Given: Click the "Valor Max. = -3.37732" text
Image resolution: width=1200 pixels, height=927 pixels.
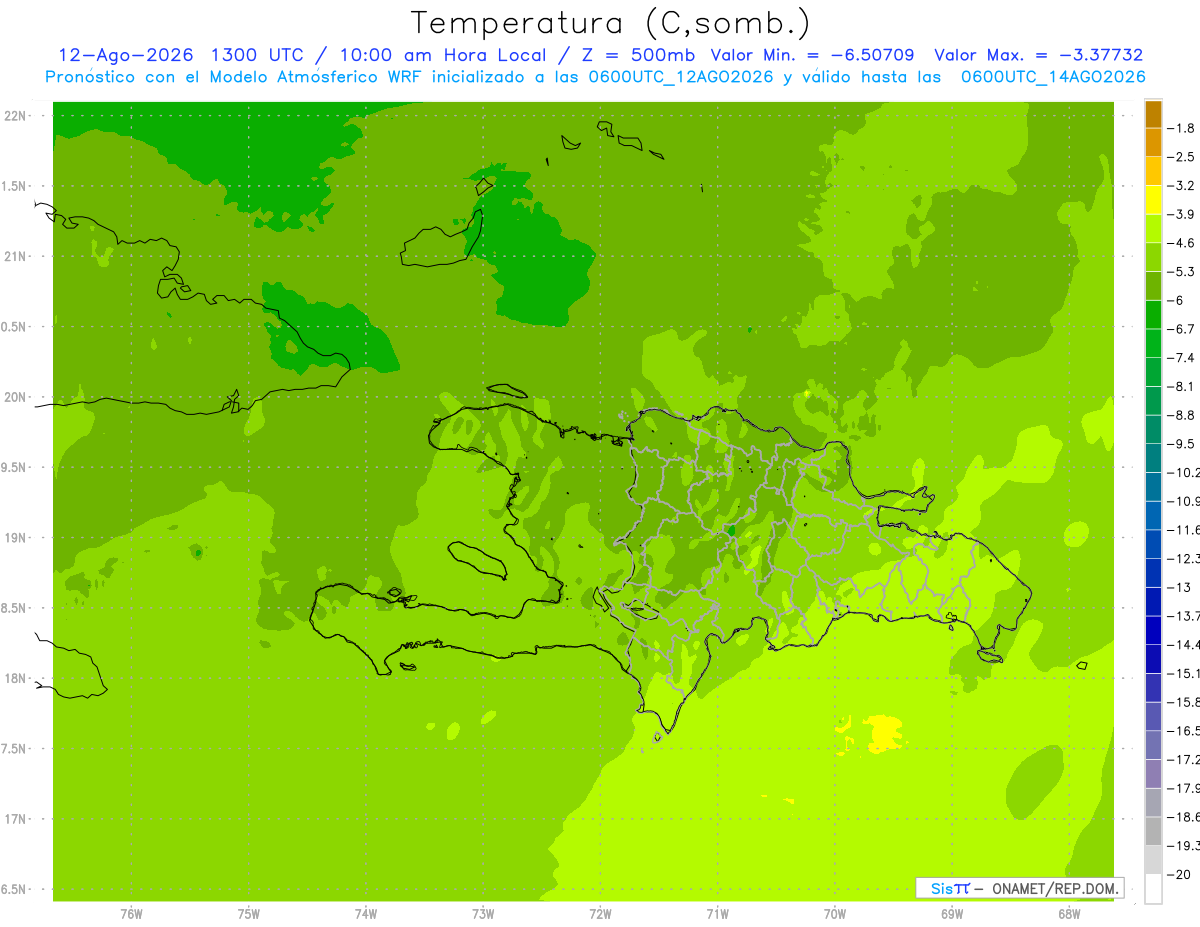Looking at the screenshot, I should 1038,55.
